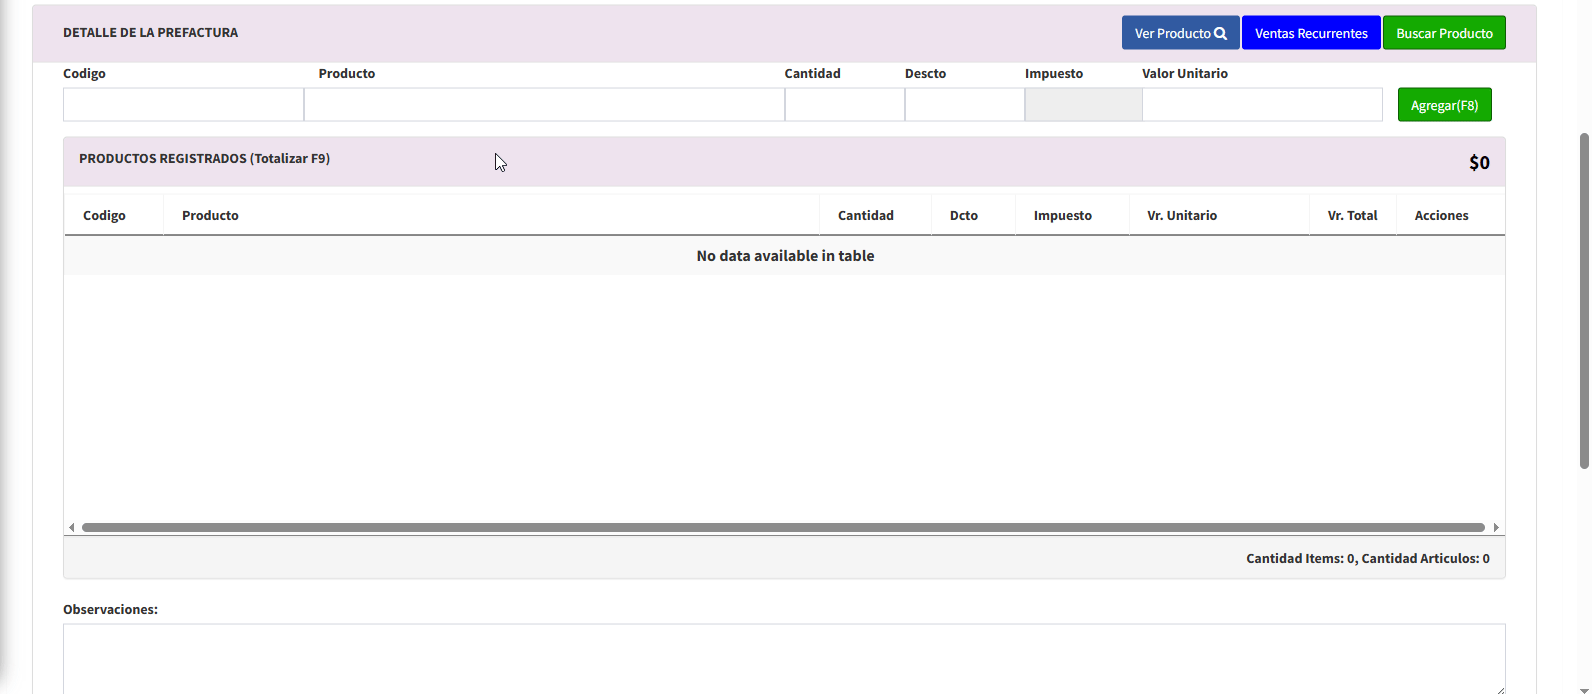Sort by the Vr. Unitario column header
This screenshot has width=1592, height=694.
(x=1182, y=215)
